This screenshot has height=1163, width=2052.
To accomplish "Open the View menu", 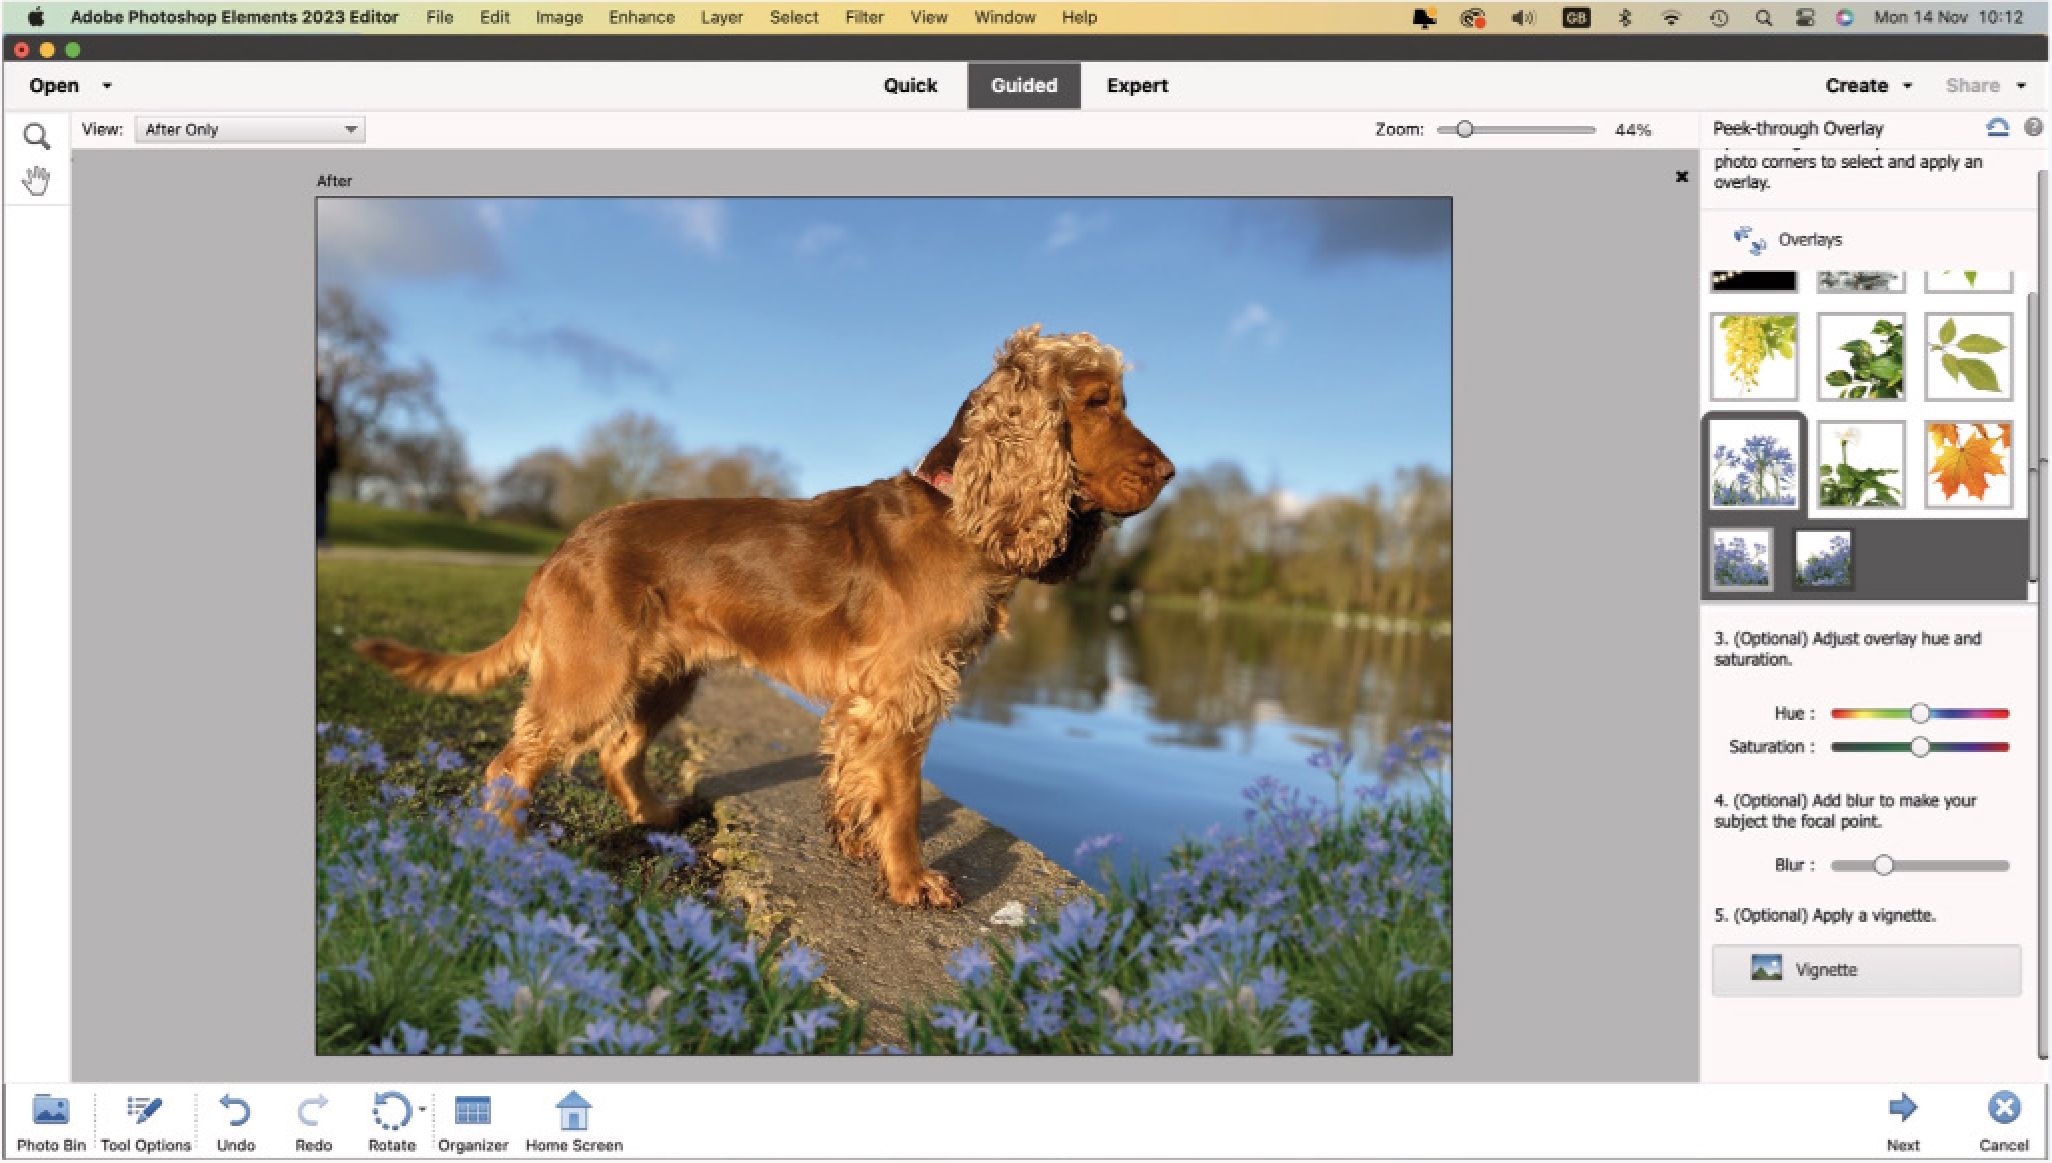I will [x=928, y=17].
